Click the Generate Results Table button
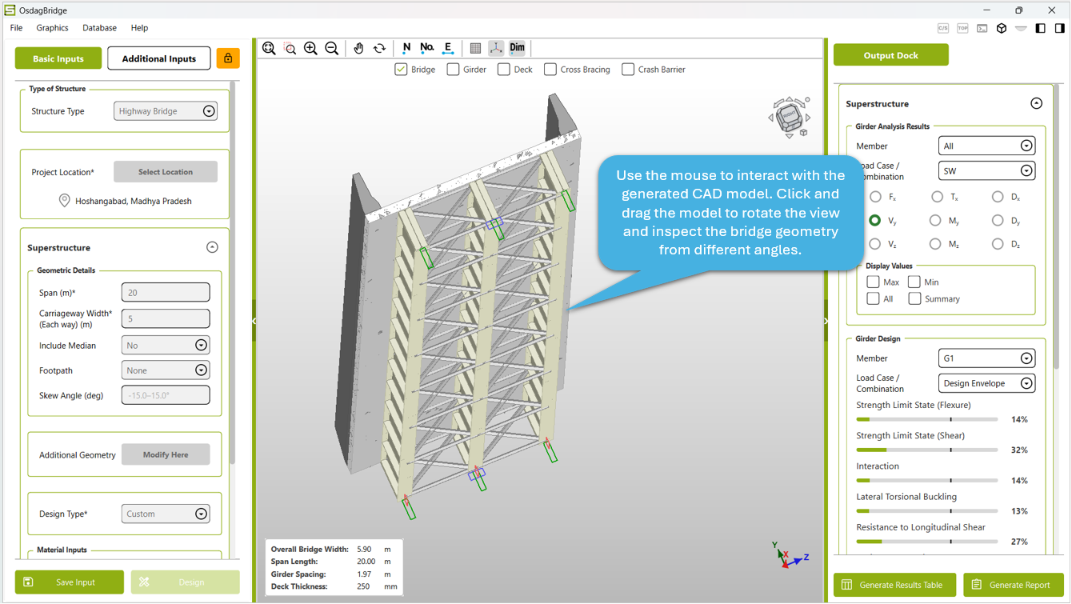The height and width of the screenshot is (604, 1071). point(894,585)
